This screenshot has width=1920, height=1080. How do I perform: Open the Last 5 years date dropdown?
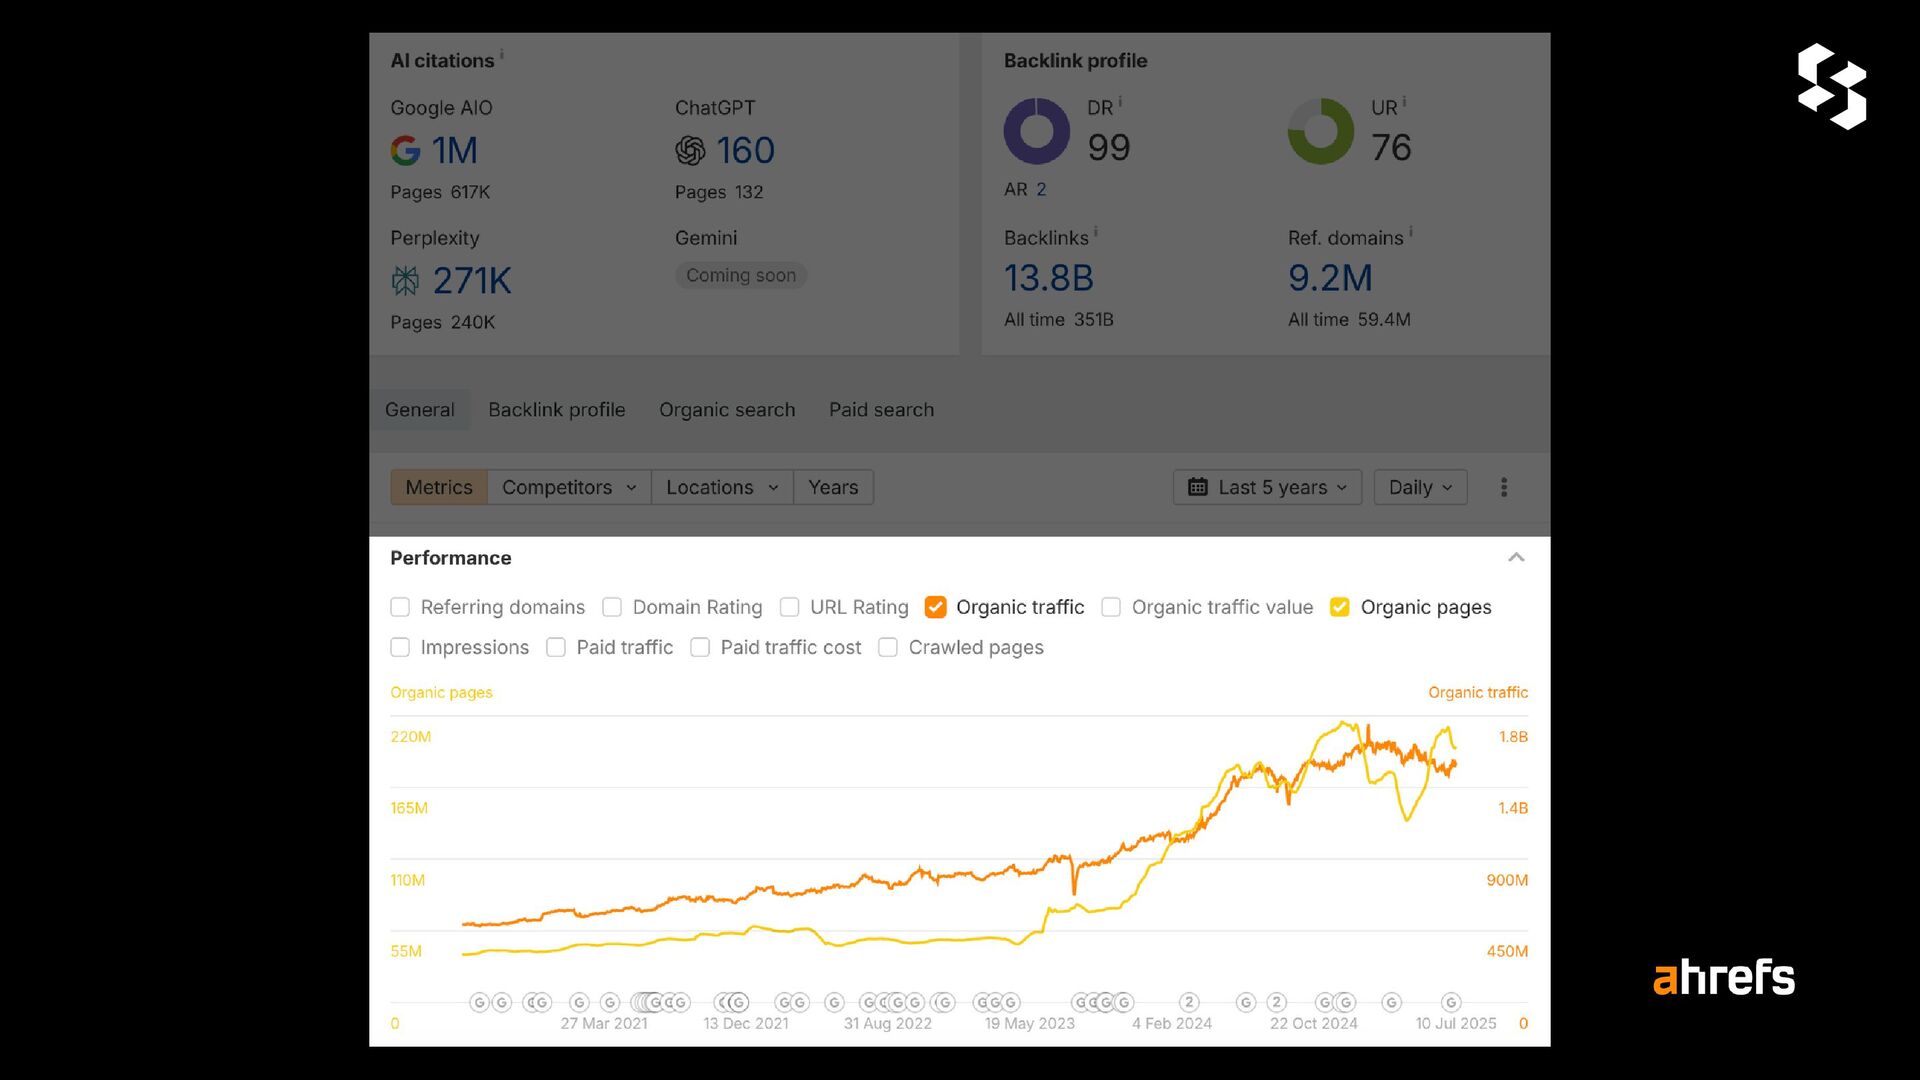(1267, 487)
